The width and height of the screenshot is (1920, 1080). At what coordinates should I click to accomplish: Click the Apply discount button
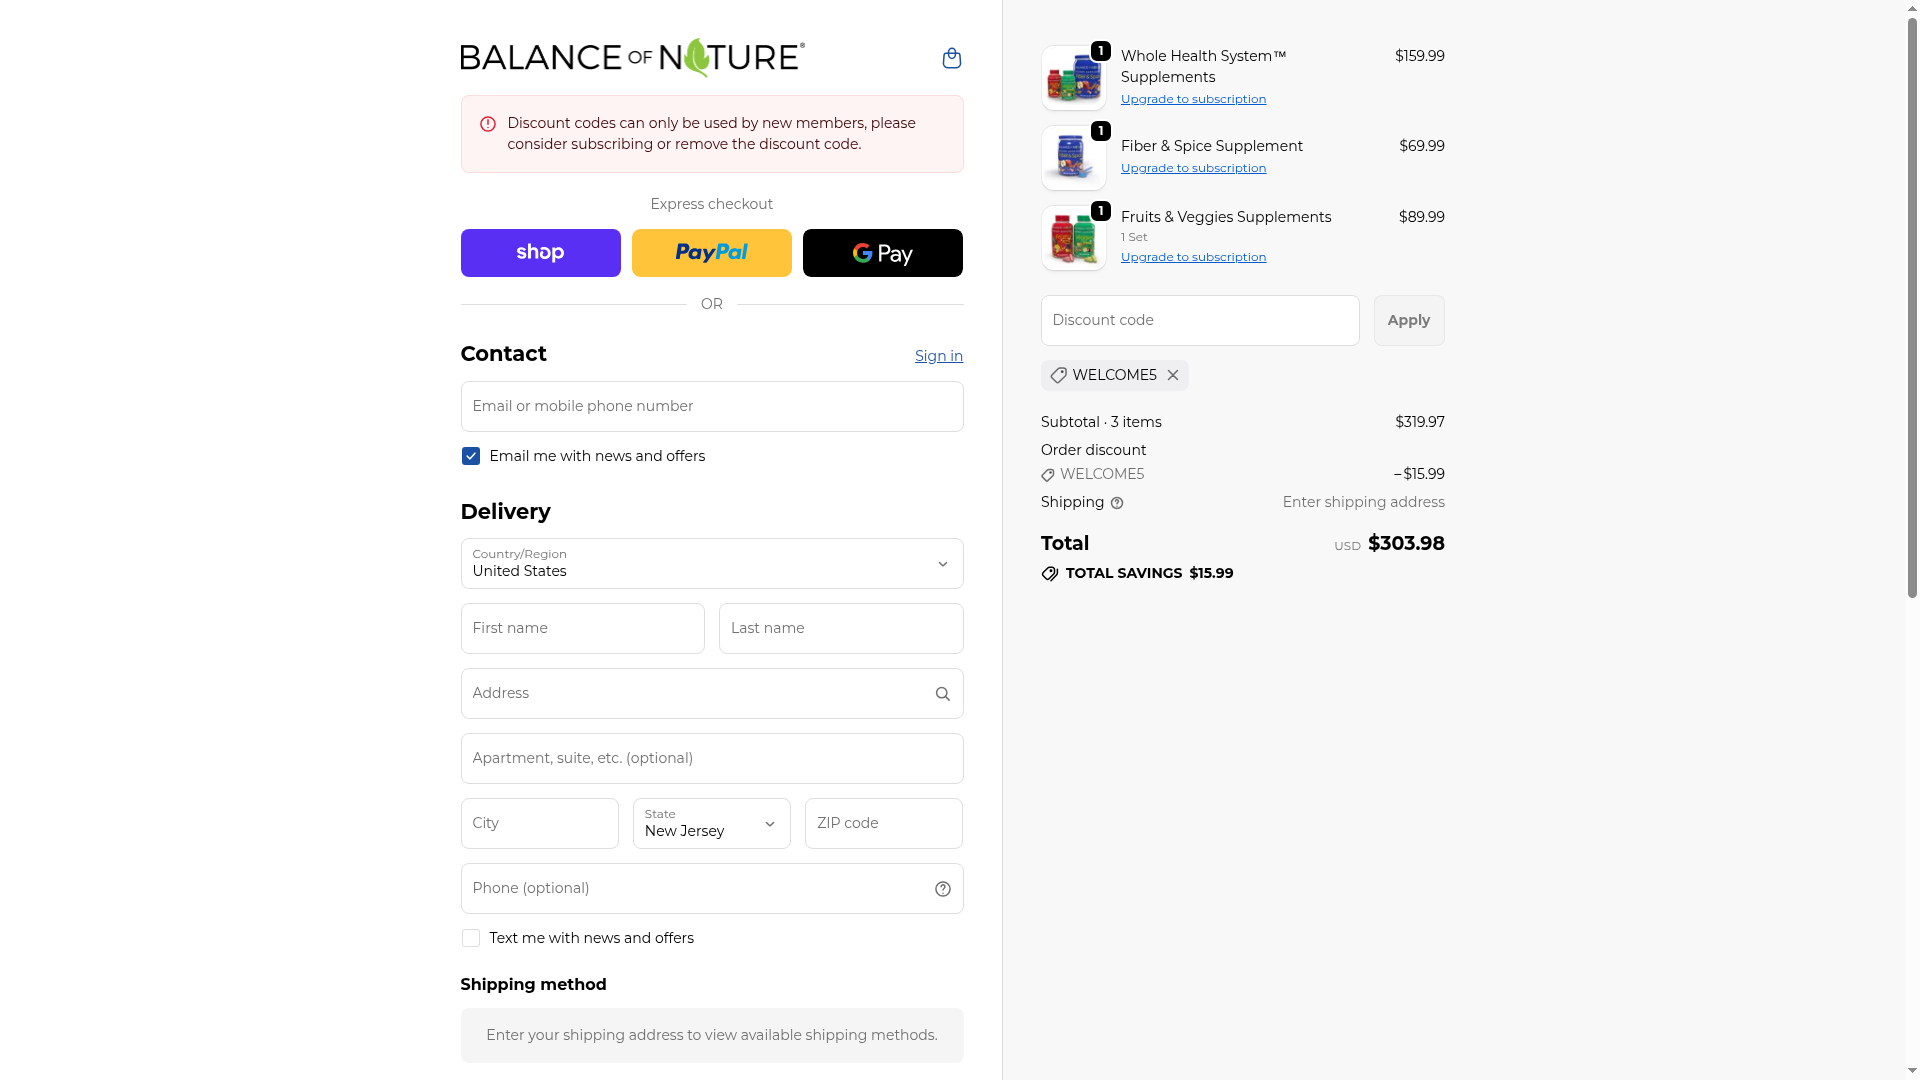click(x=1408, y=320)
